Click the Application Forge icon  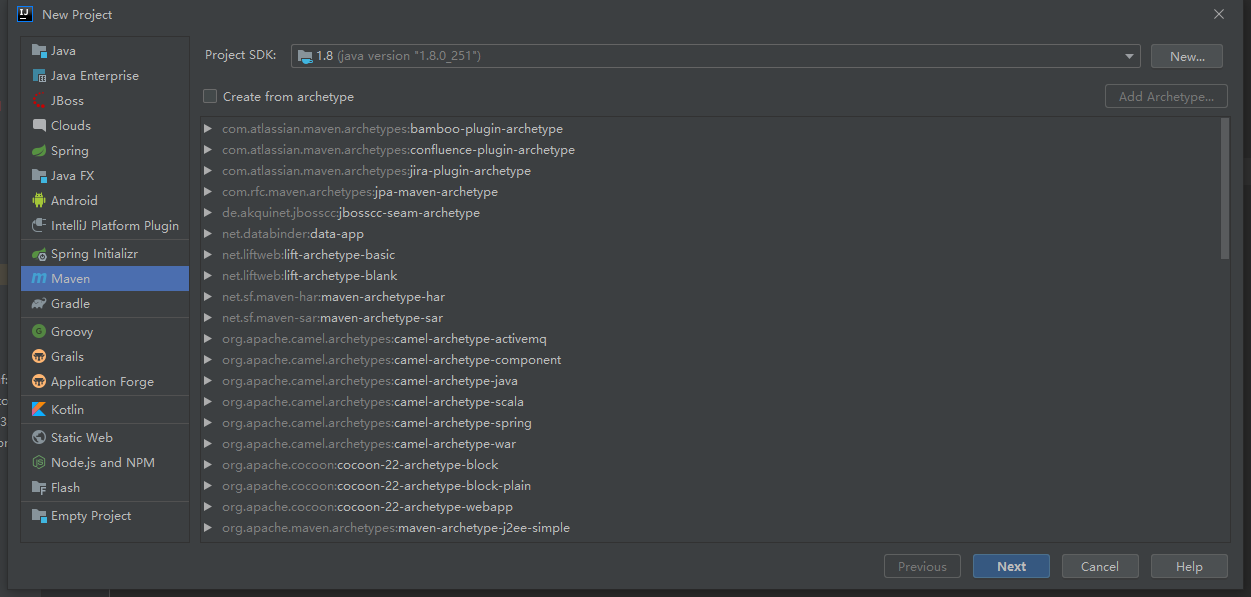tap(39, 382)
